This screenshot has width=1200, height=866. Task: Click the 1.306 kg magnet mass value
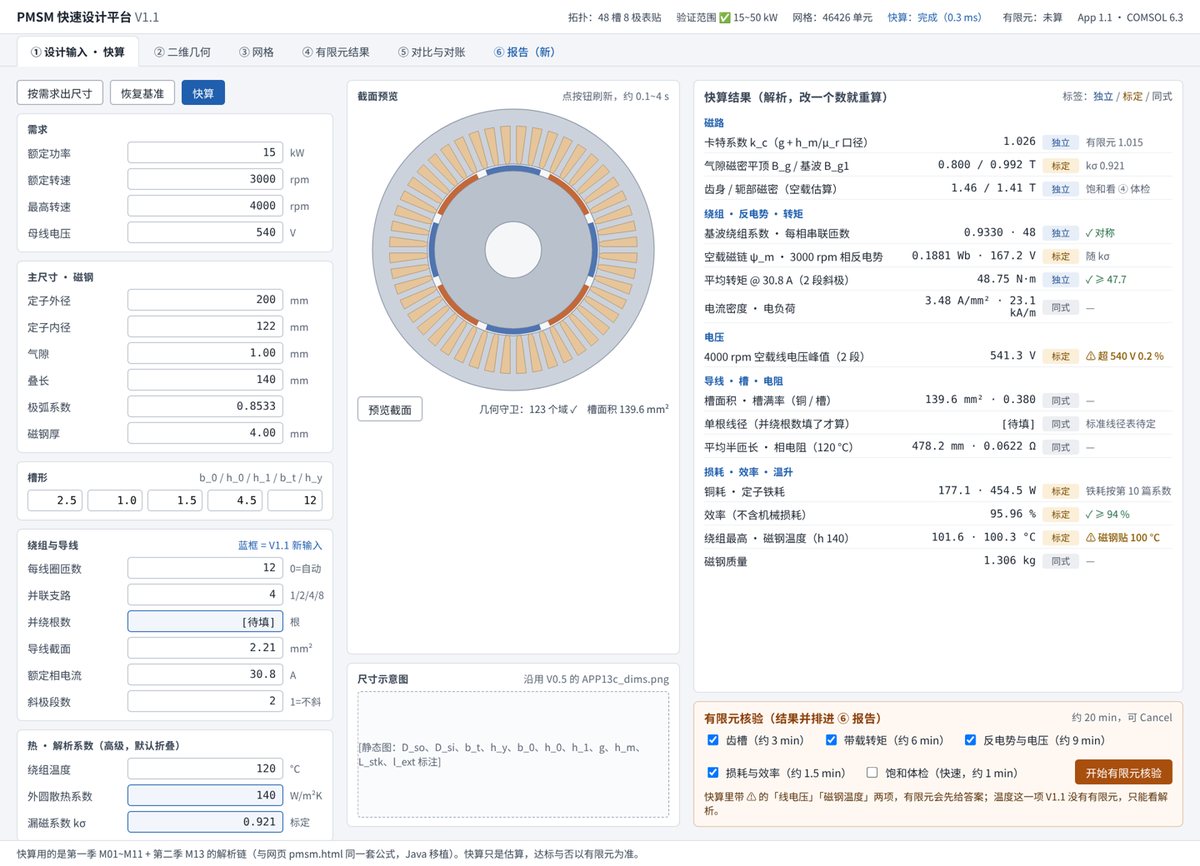[1010, 562]
